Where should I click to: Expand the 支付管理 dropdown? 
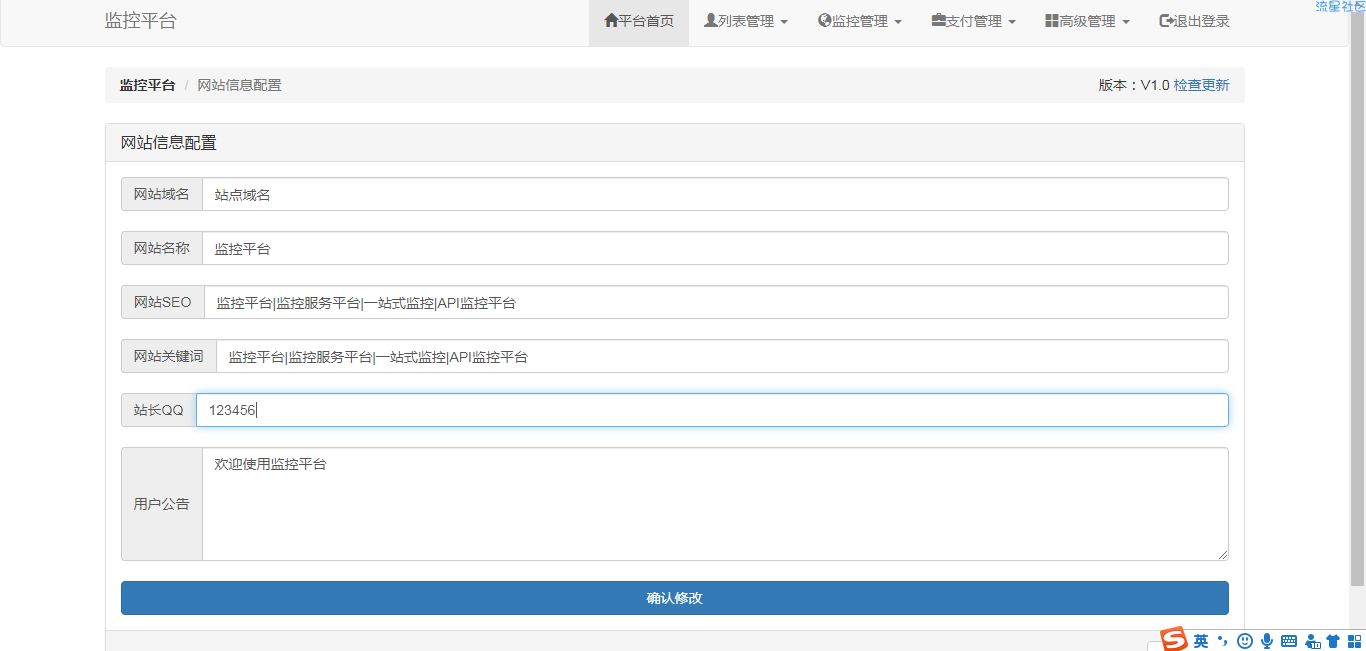[x=973, y=21]
